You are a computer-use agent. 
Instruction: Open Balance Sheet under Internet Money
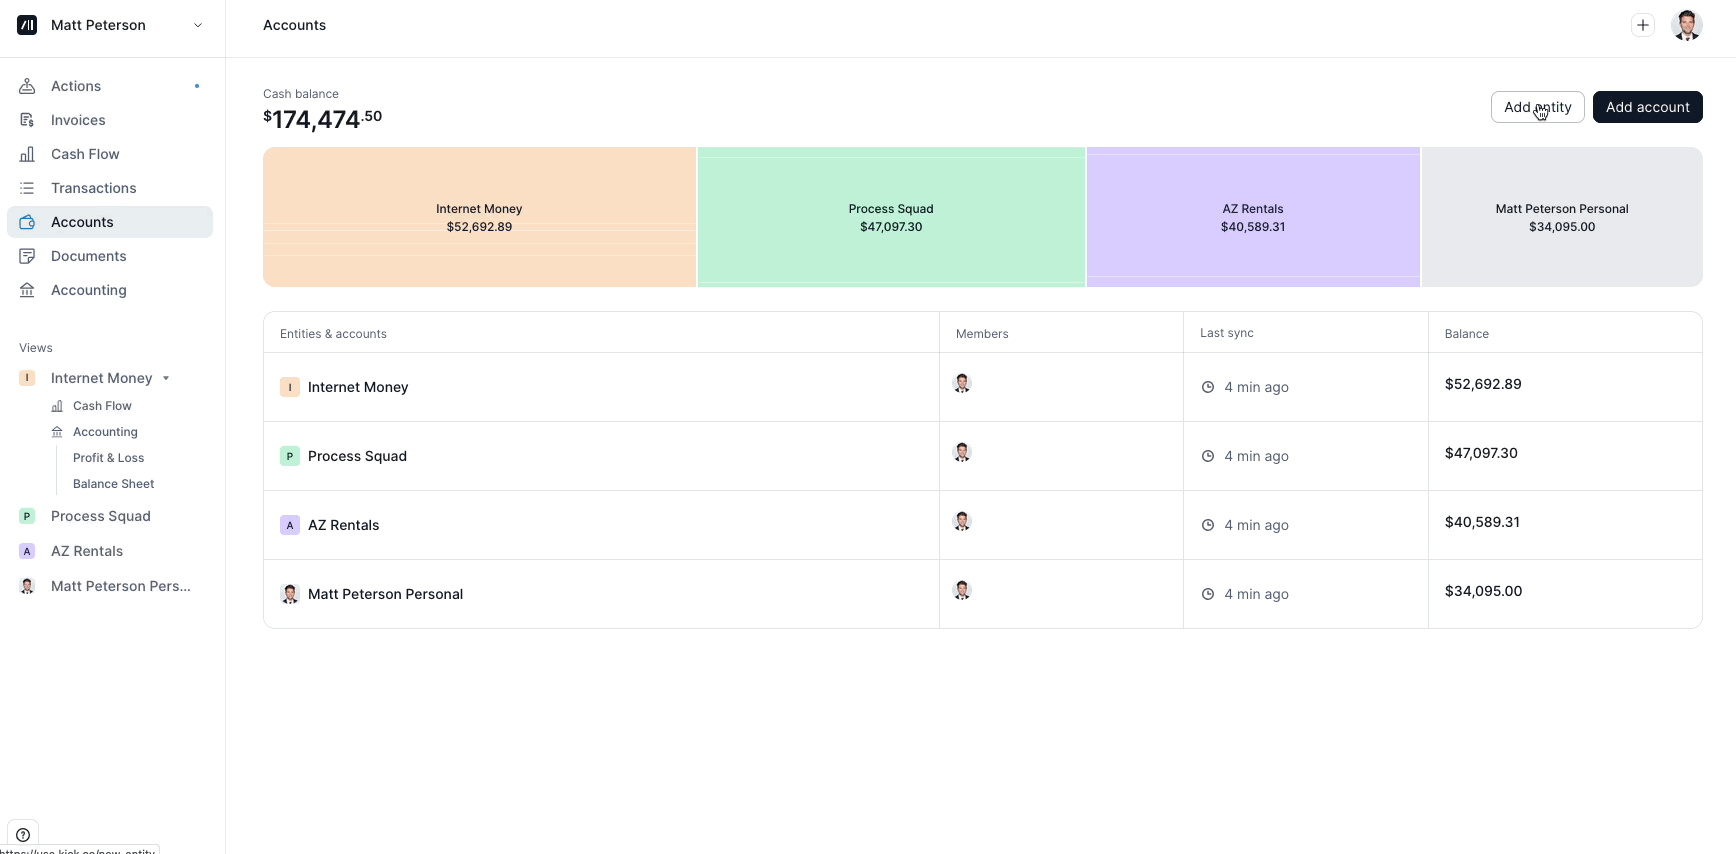(113, 484)
